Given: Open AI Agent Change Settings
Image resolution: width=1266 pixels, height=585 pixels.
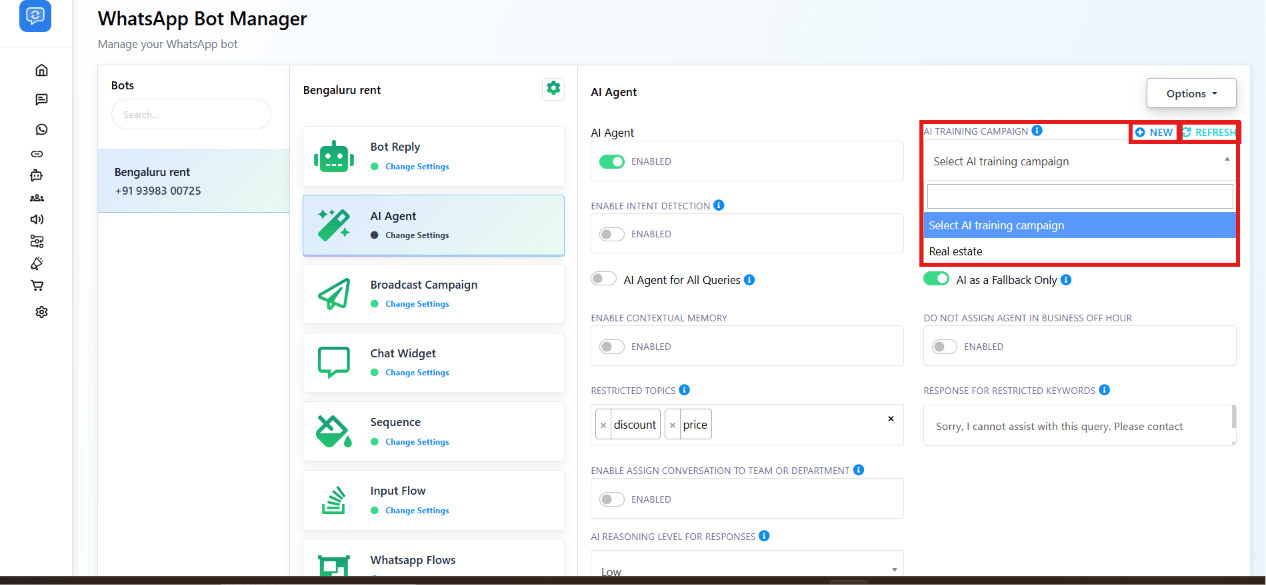Looking at the screenshot, I should click(417, 236).
